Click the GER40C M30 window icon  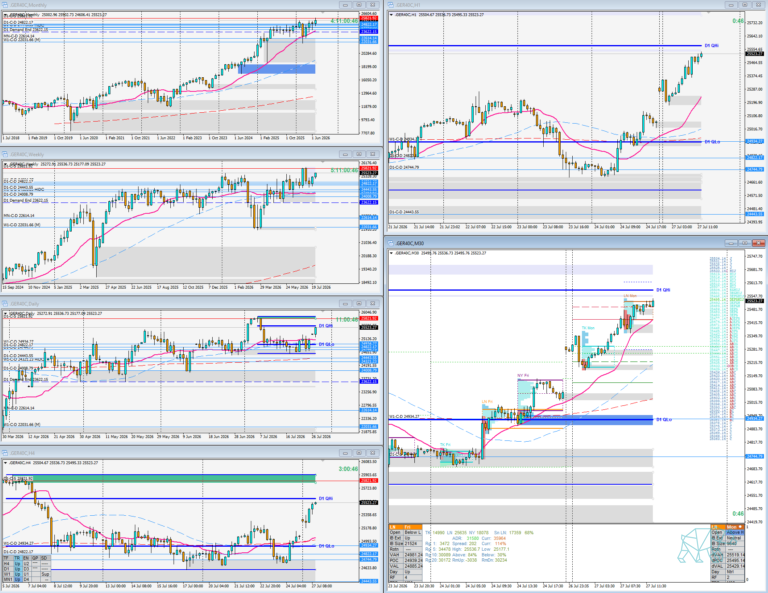(391, 243)
